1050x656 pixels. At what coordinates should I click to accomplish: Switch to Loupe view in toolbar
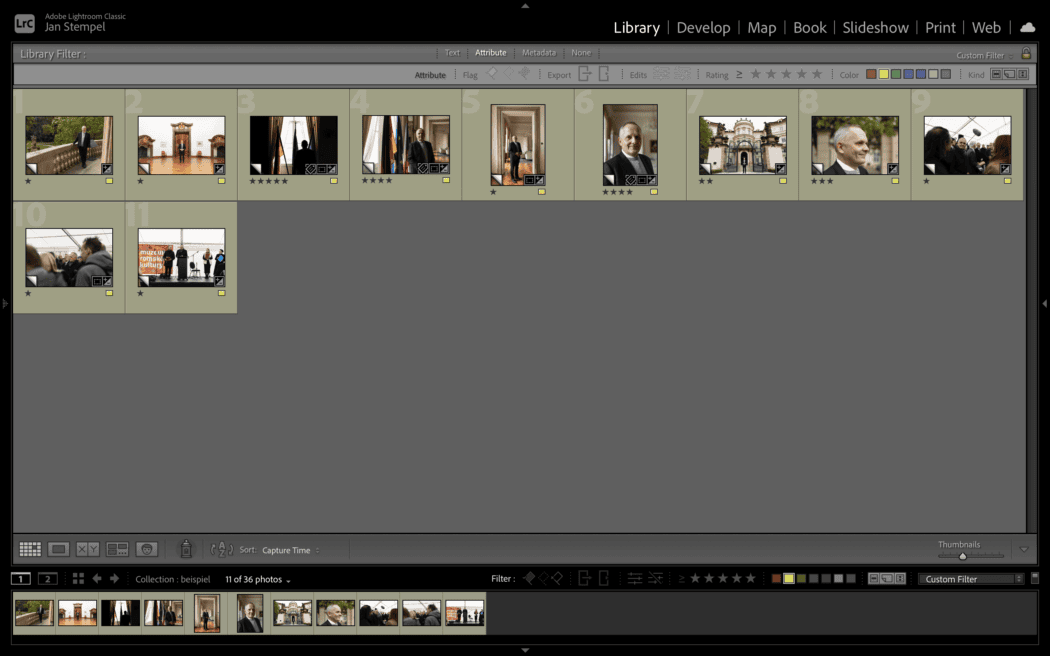(x=59, y=549)
